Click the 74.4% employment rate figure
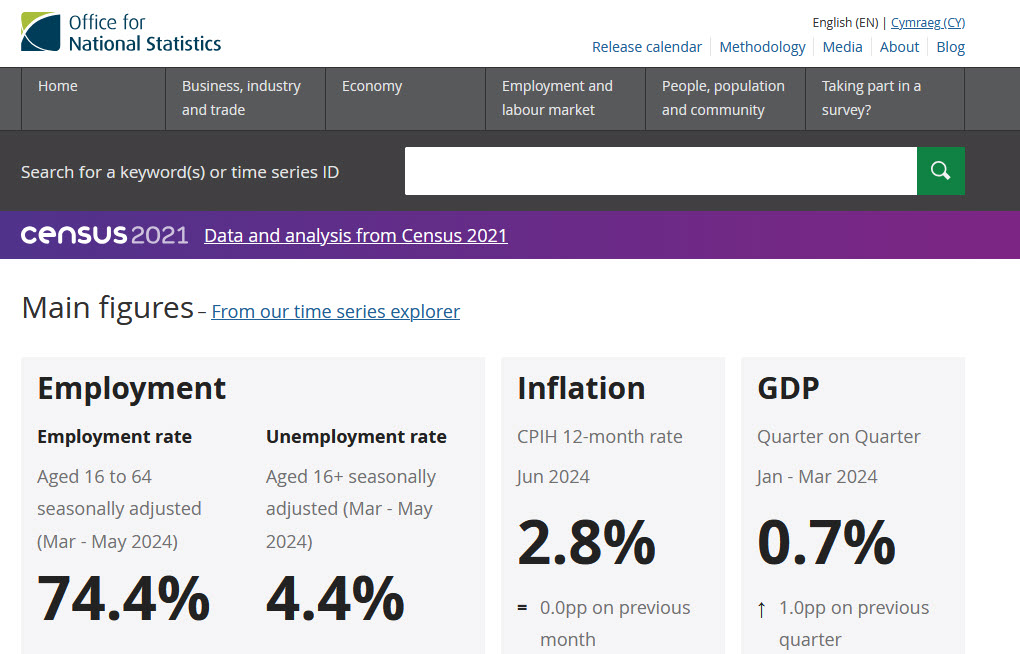Viewport: 1020px width, 654px height. coord(124,599)
